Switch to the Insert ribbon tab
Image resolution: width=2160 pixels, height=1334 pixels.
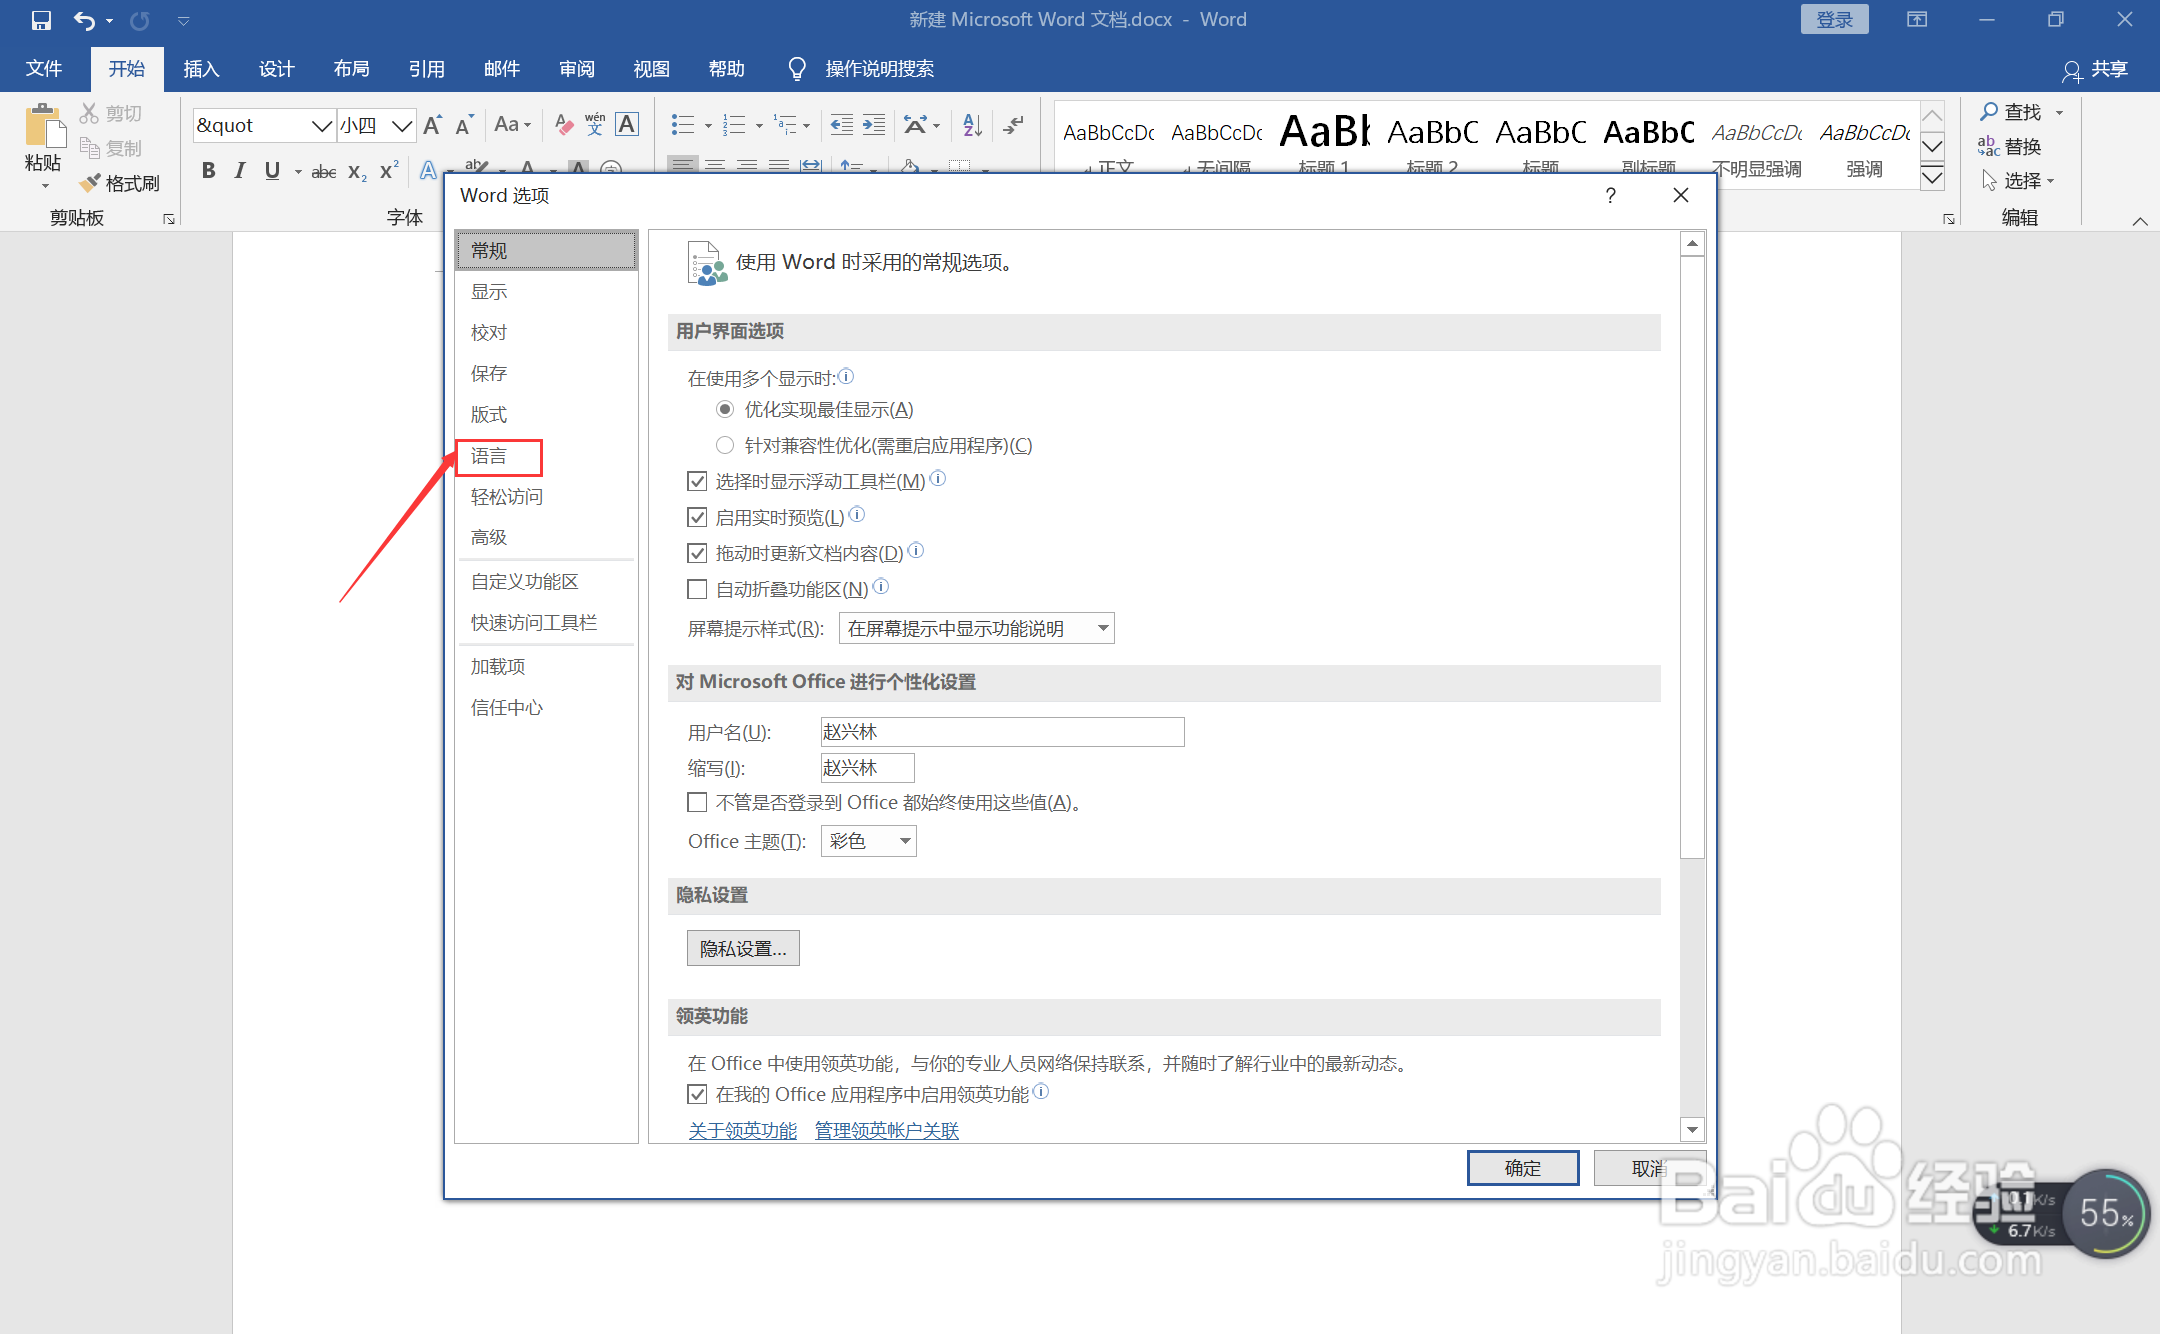tap(201, 69)
